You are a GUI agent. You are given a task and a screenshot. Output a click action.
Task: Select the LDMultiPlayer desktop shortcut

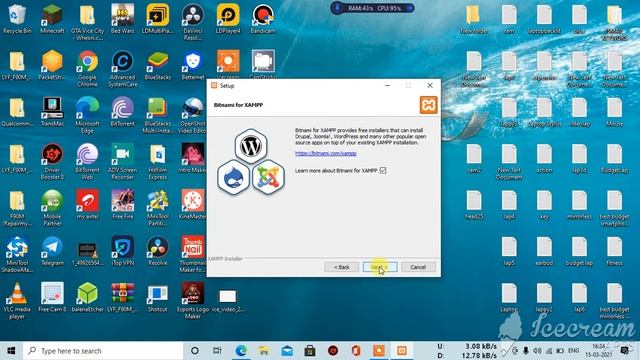coord(158,19)
